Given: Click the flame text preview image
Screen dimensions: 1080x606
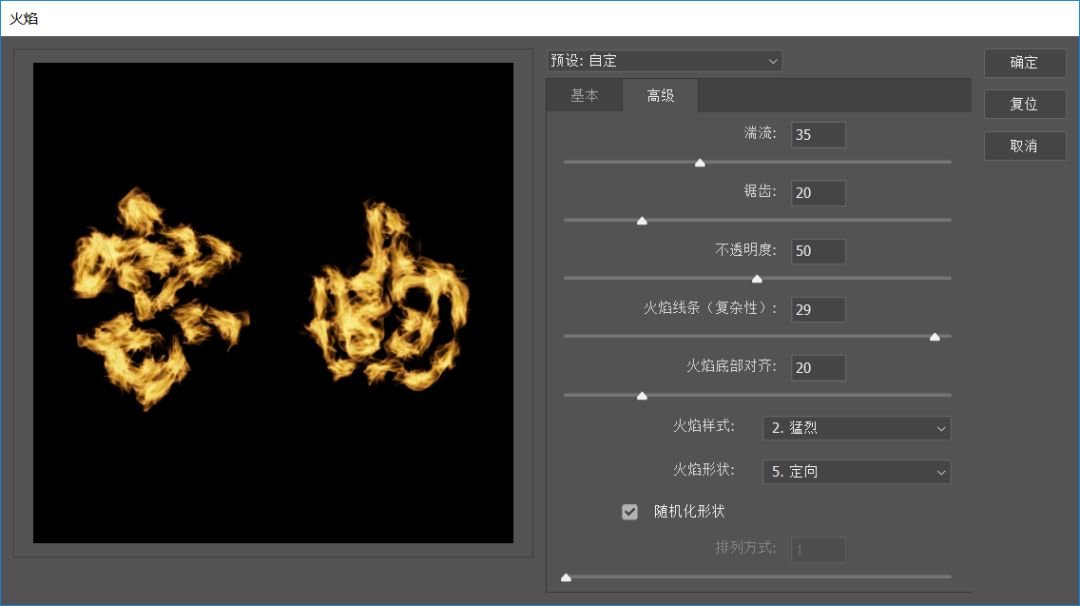Looking at the screenshot, I should point(273,303).
